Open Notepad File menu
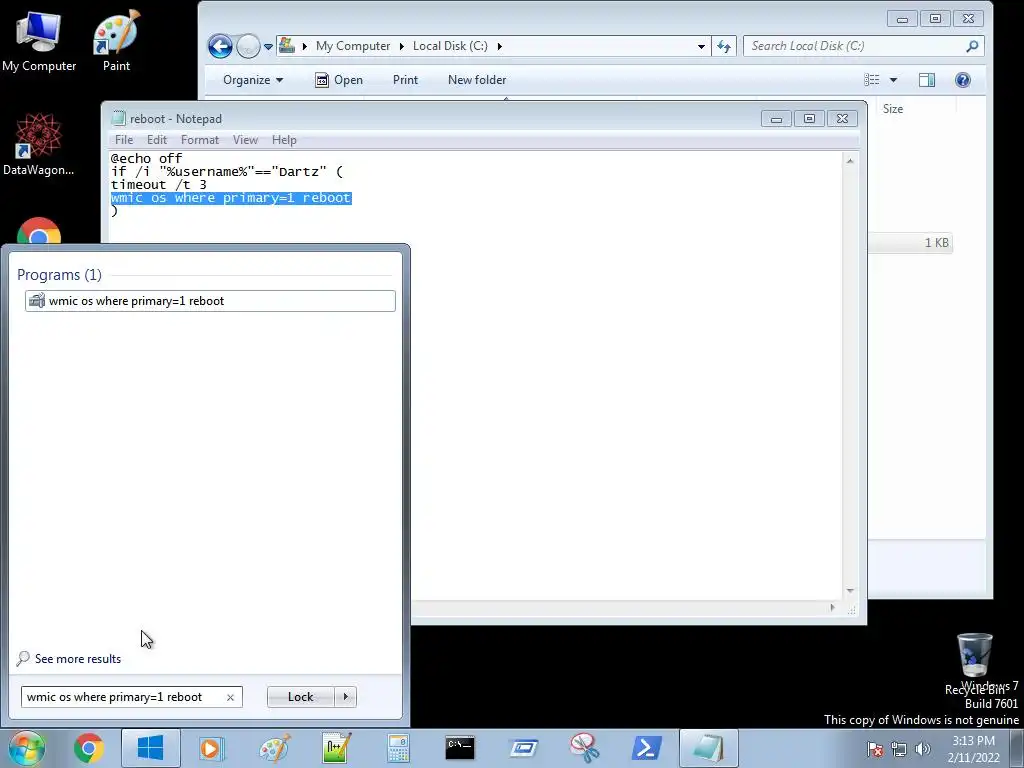The image size is (1024, 768). (123, 140)
